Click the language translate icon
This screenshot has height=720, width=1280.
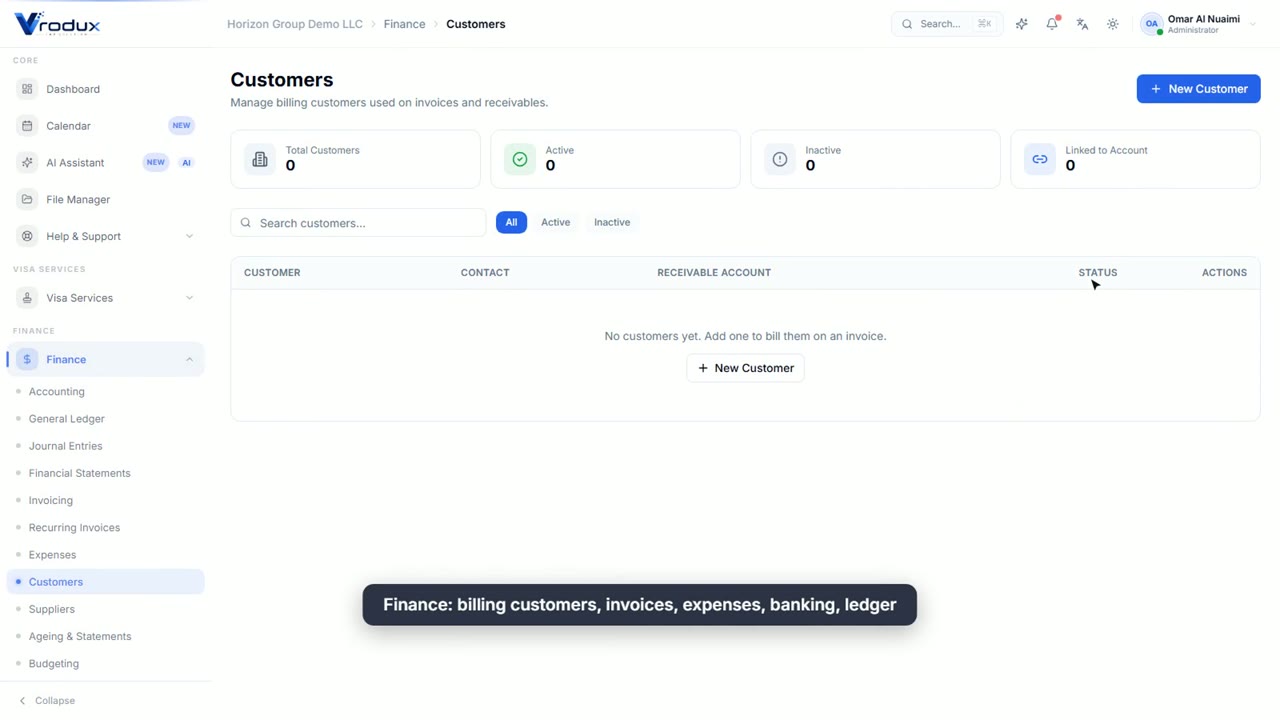pos(1082,24)
